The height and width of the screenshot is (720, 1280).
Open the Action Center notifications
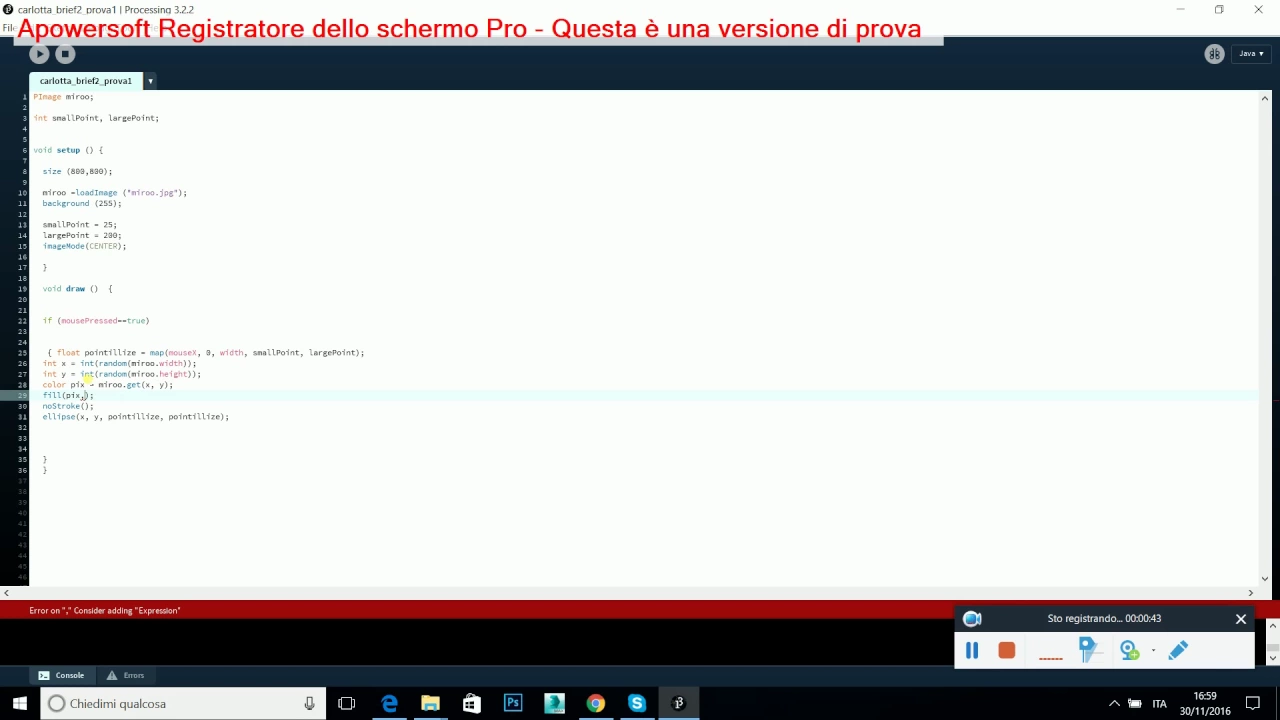click(x=1253, y=704)
